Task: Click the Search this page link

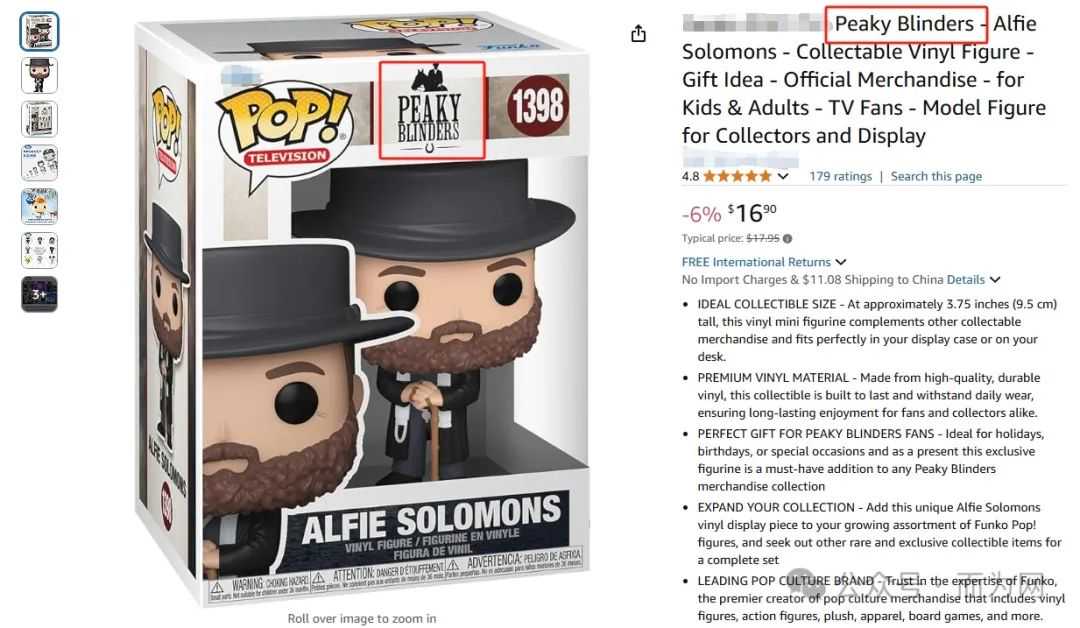Action: [x=936, y=176]
